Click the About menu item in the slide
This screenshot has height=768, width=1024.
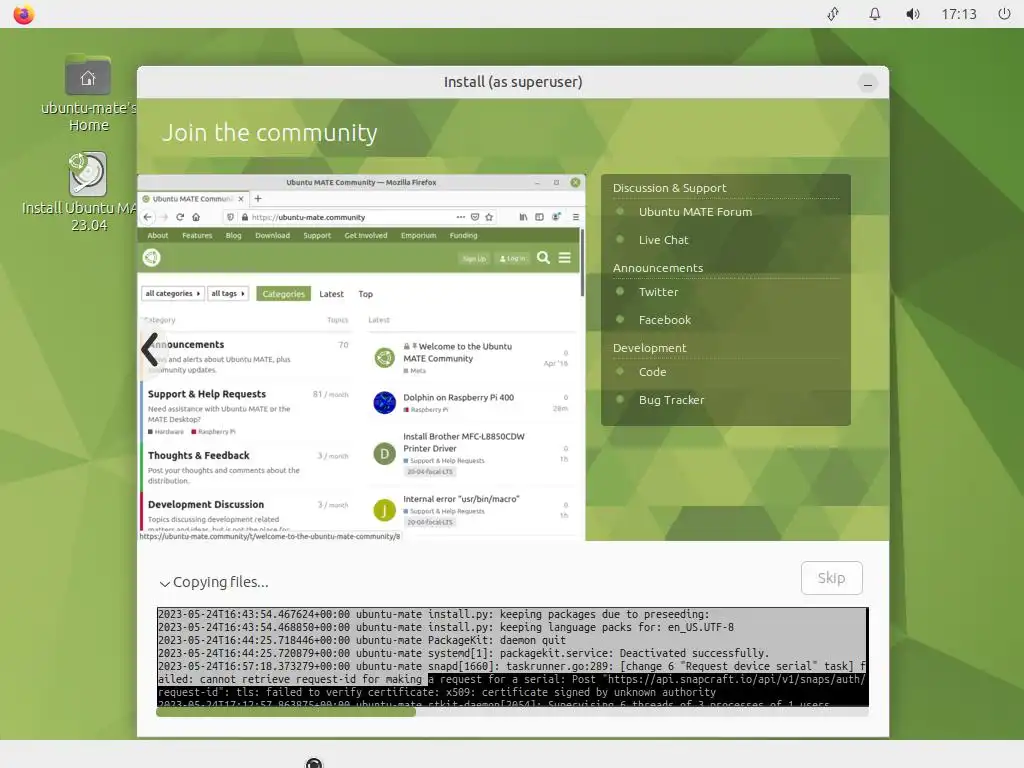pos(157,236)
